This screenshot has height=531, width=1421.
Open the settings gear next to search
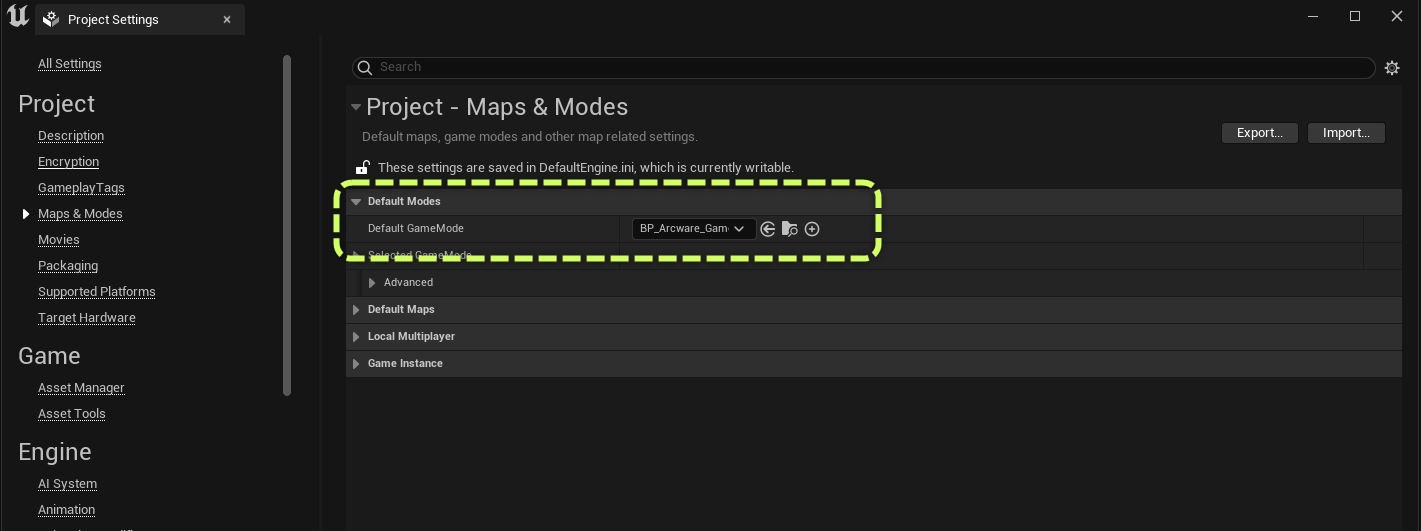coord(1392,68)
